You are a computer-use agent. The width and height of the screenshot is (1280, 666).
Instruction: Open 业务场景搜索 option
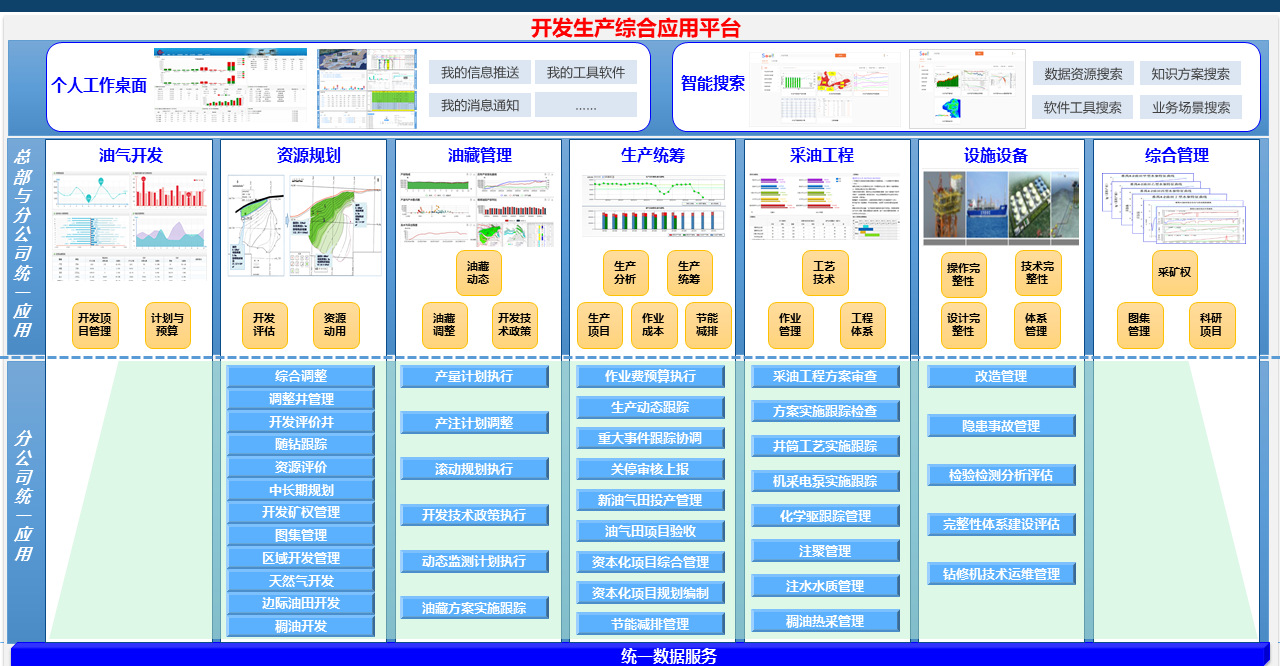coord(1190,107)
